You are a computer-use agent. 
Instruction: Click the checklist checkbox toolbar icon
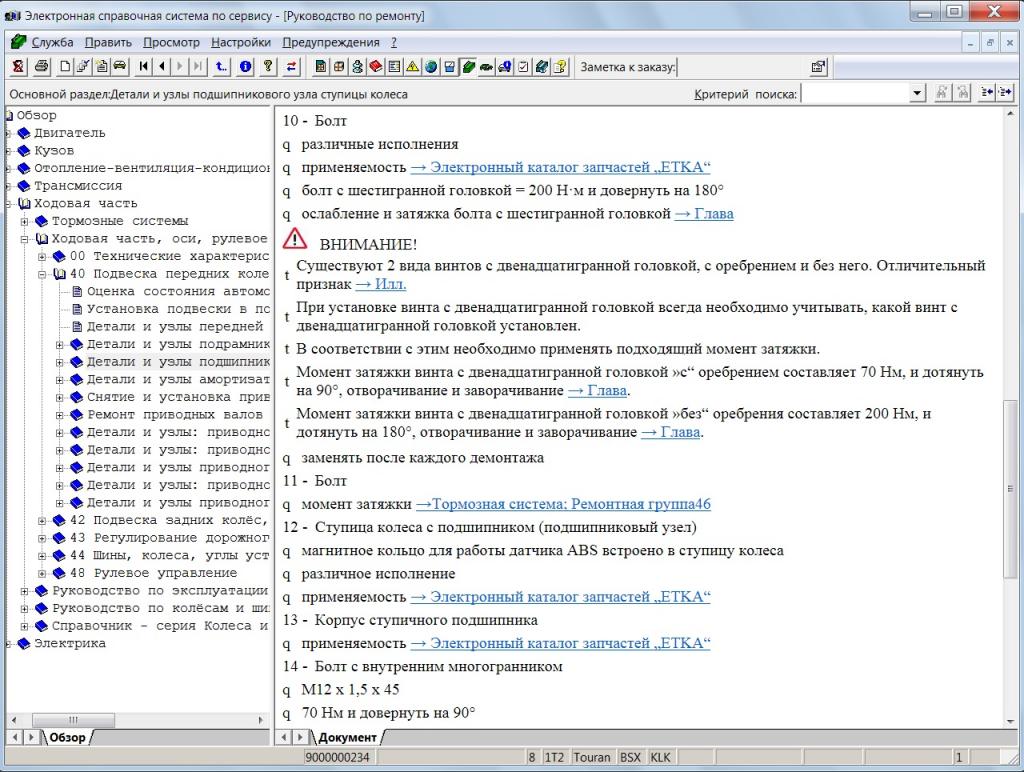pos(523,67)
